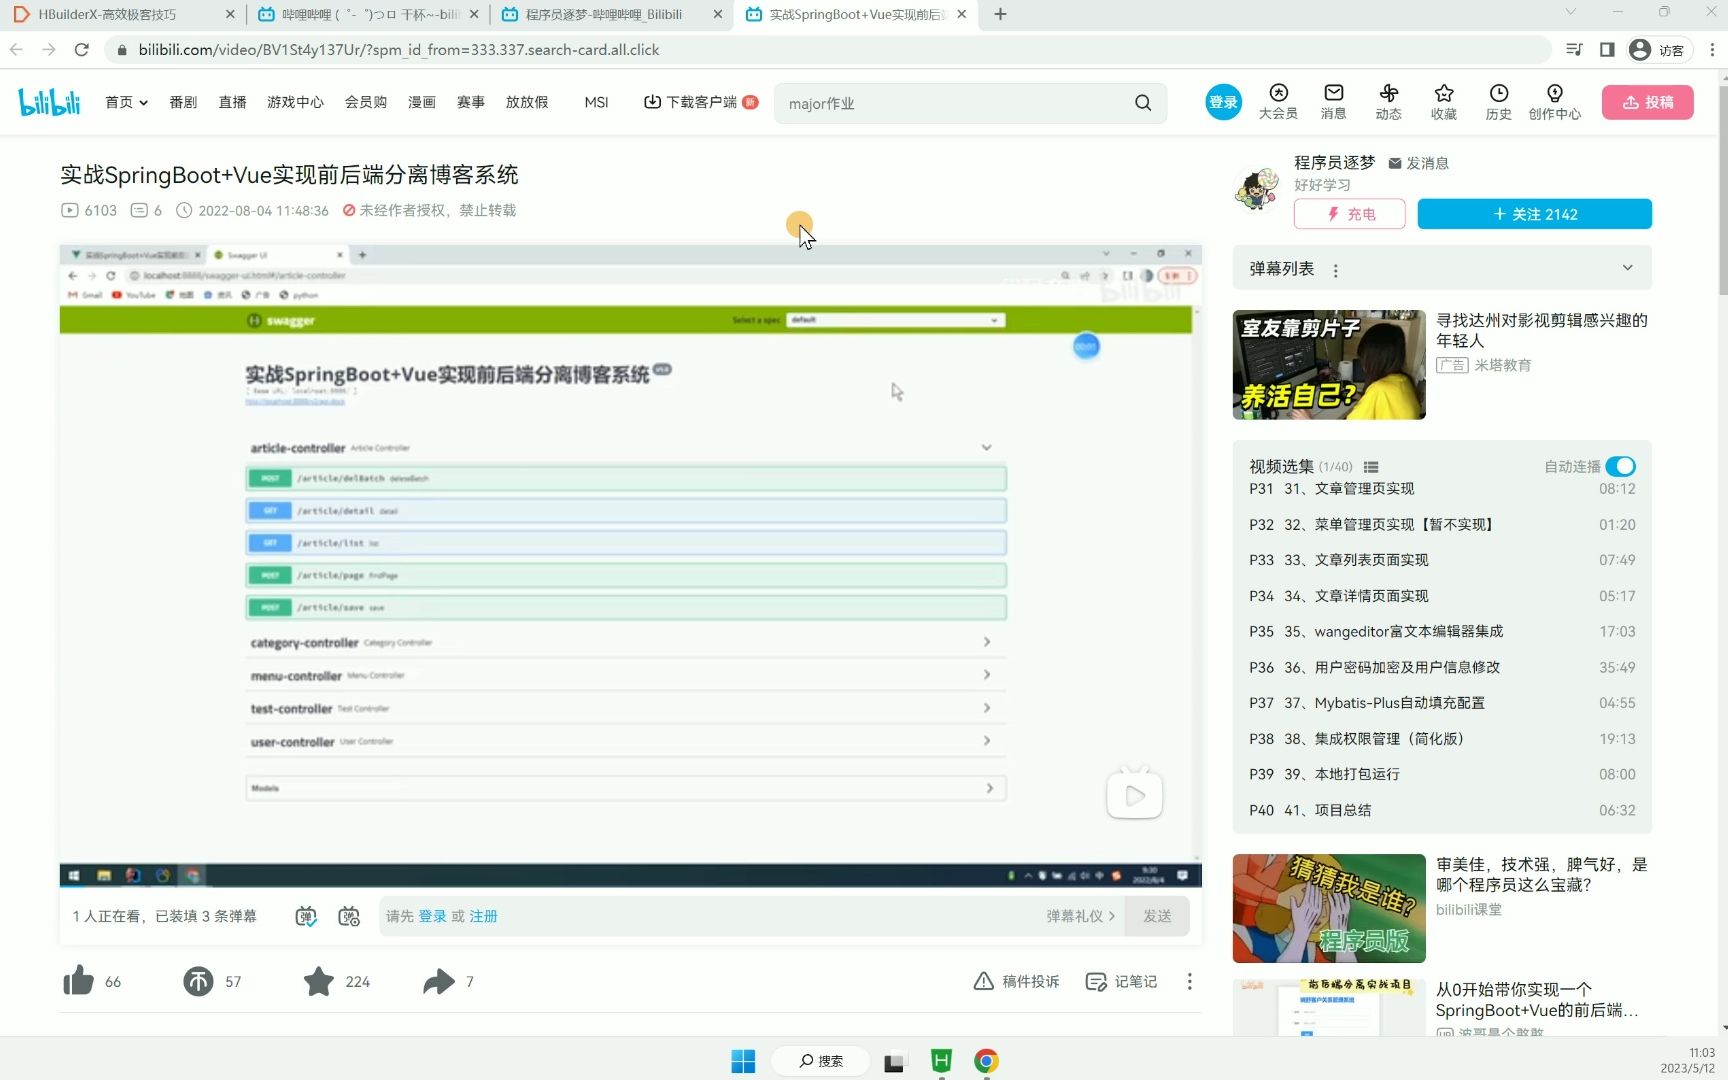The image size is (1728, 1080).
Task: Reload the page in Chrome
Action: (x=82, y=49)
